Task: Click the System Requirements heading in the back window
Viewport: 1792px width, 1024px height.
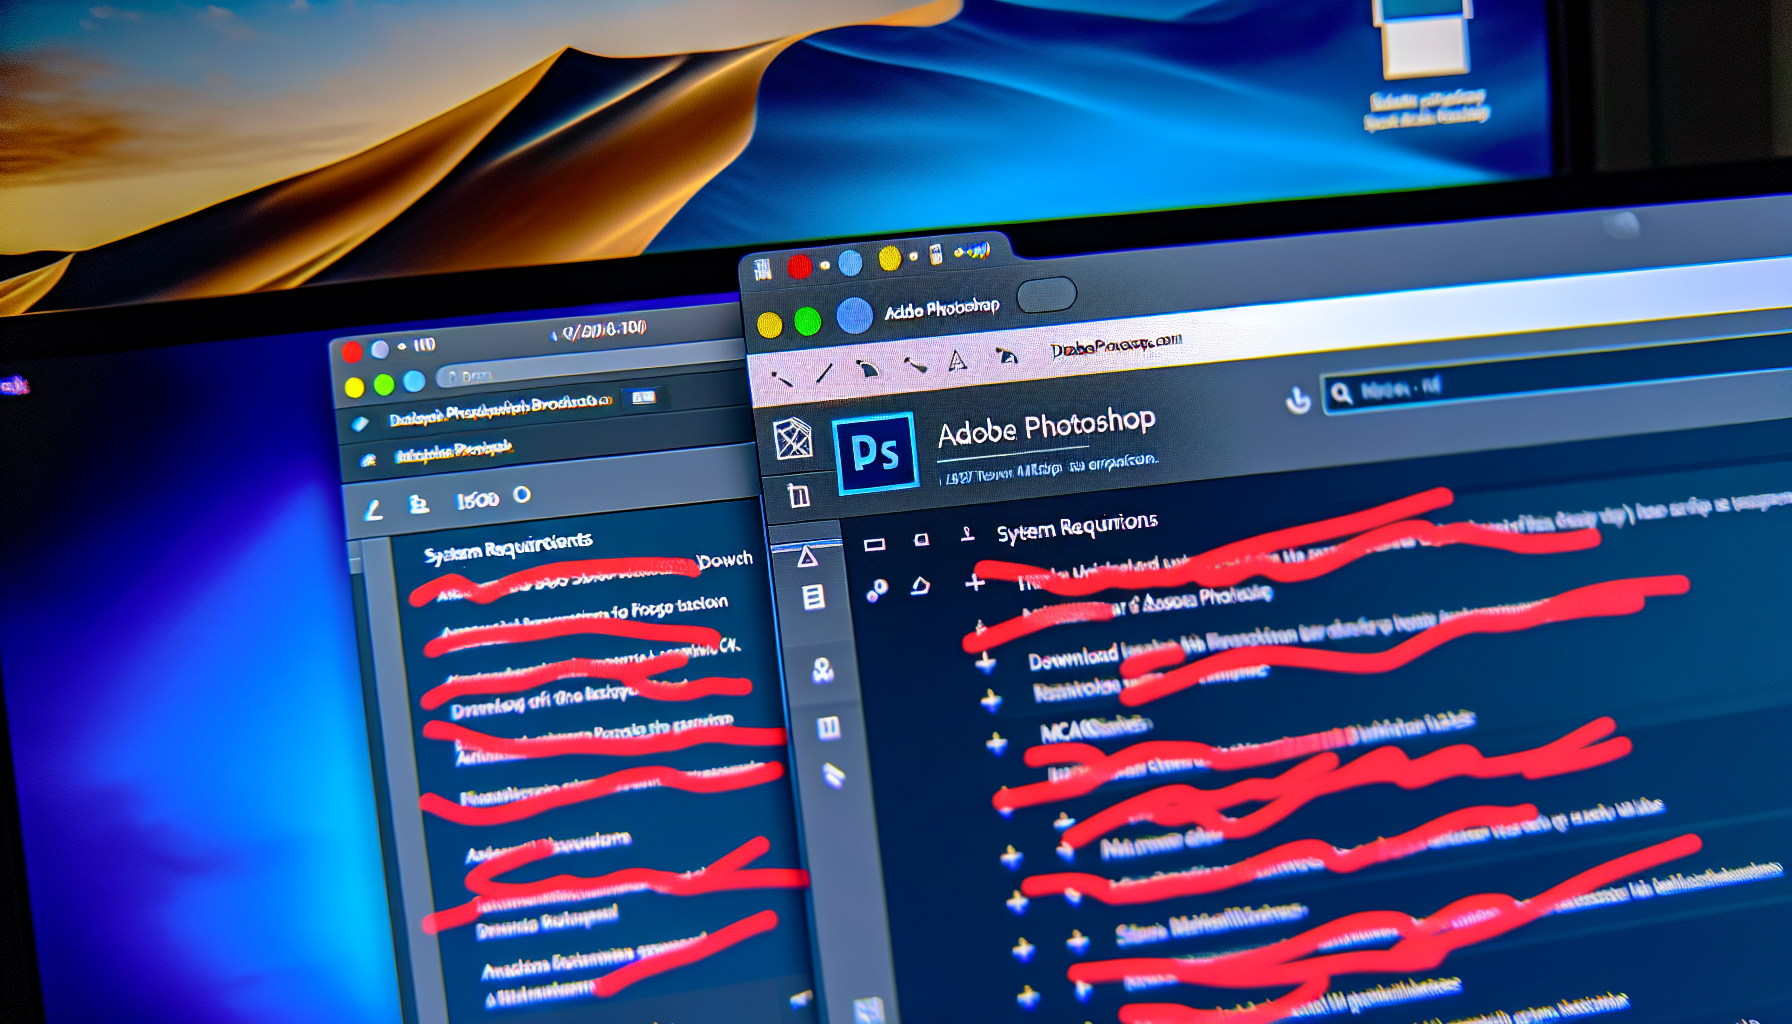Action: coord(508,547)
